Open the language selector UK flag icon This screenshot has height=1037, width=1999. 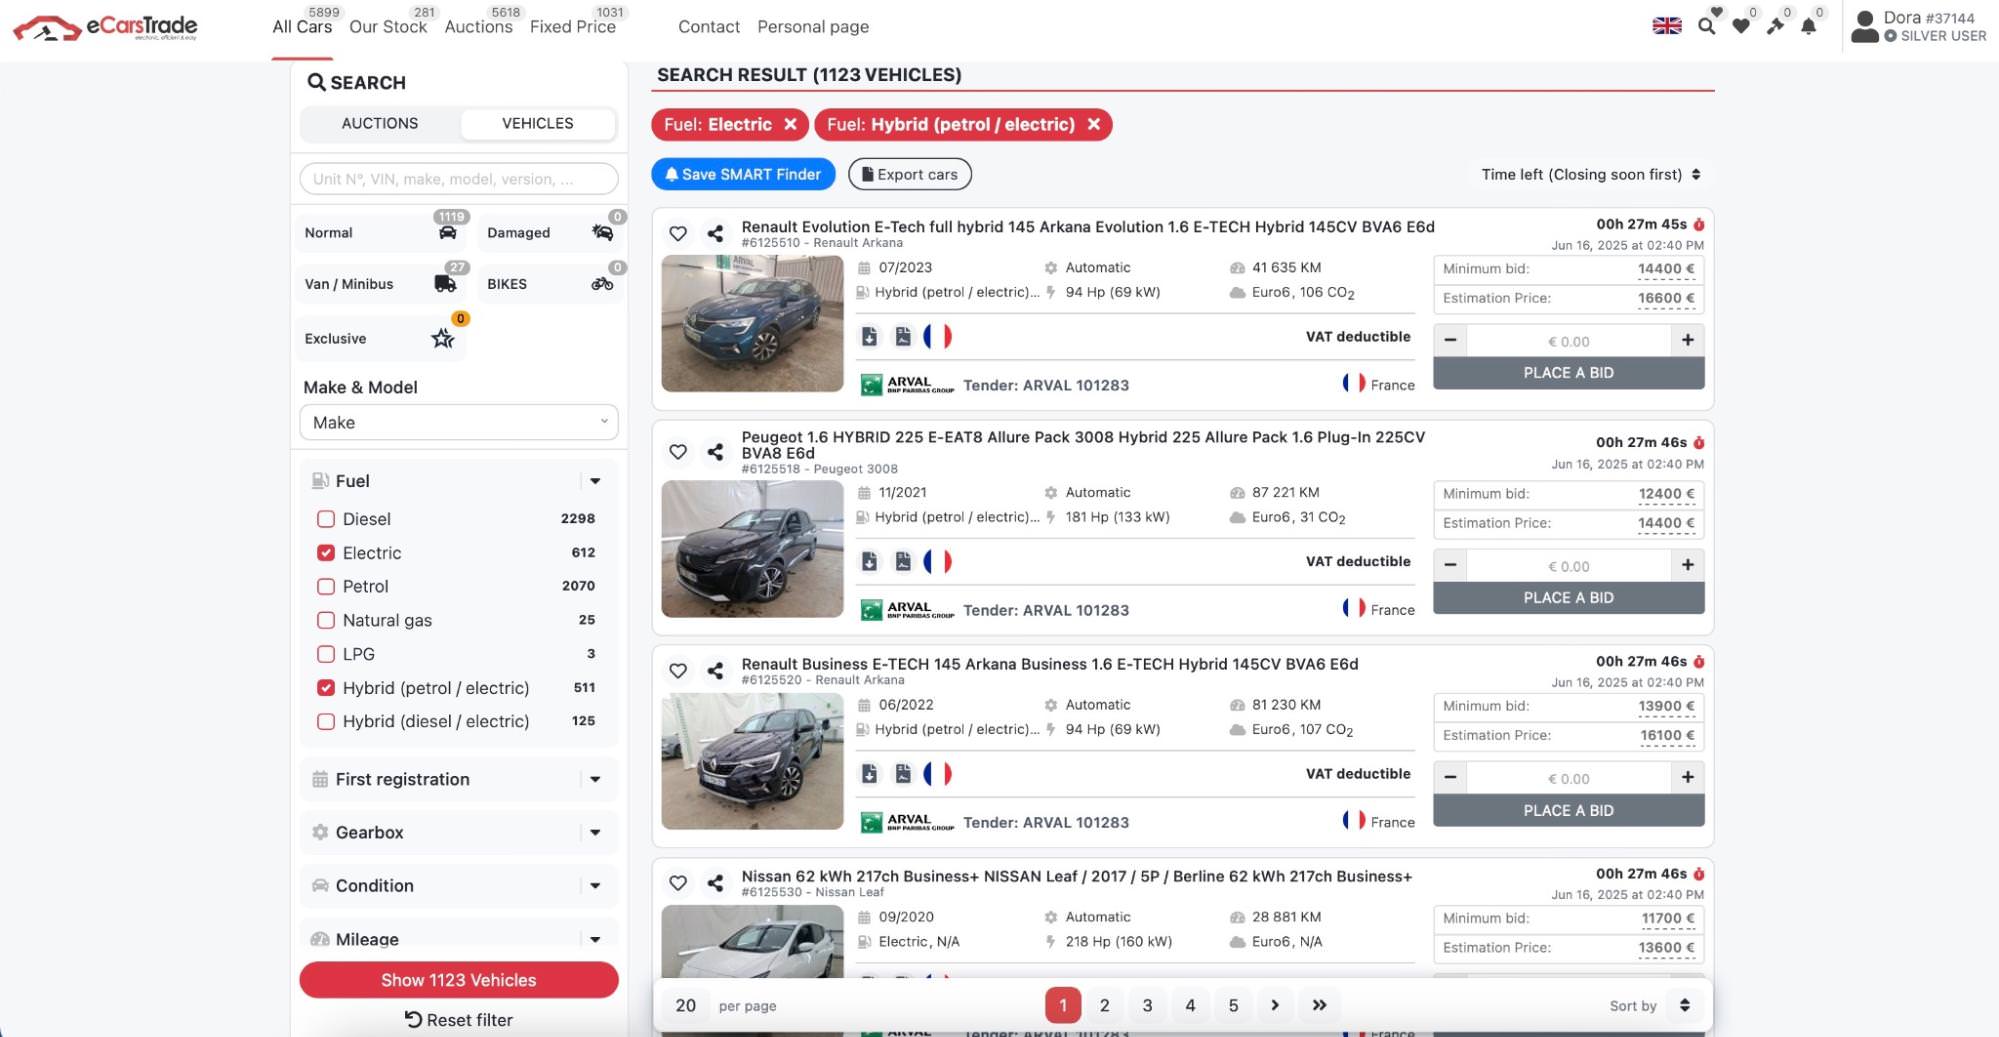pyautogui.click(x=1666, y=26)
